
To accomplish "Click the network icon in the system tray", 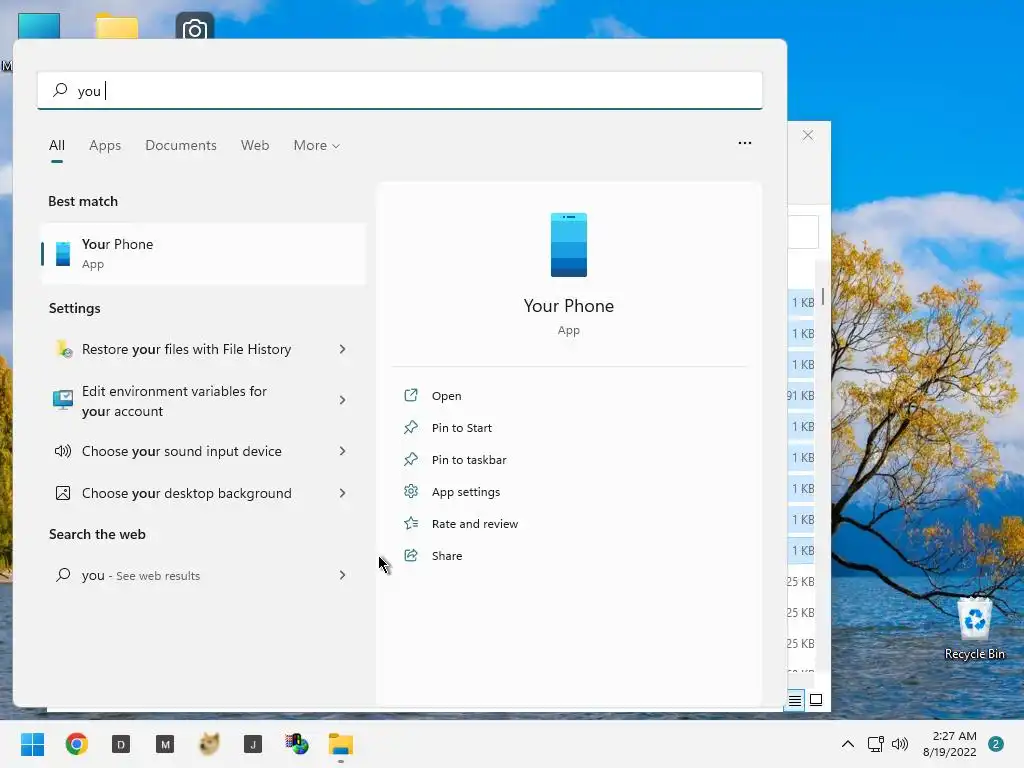I will click(876, 744).
